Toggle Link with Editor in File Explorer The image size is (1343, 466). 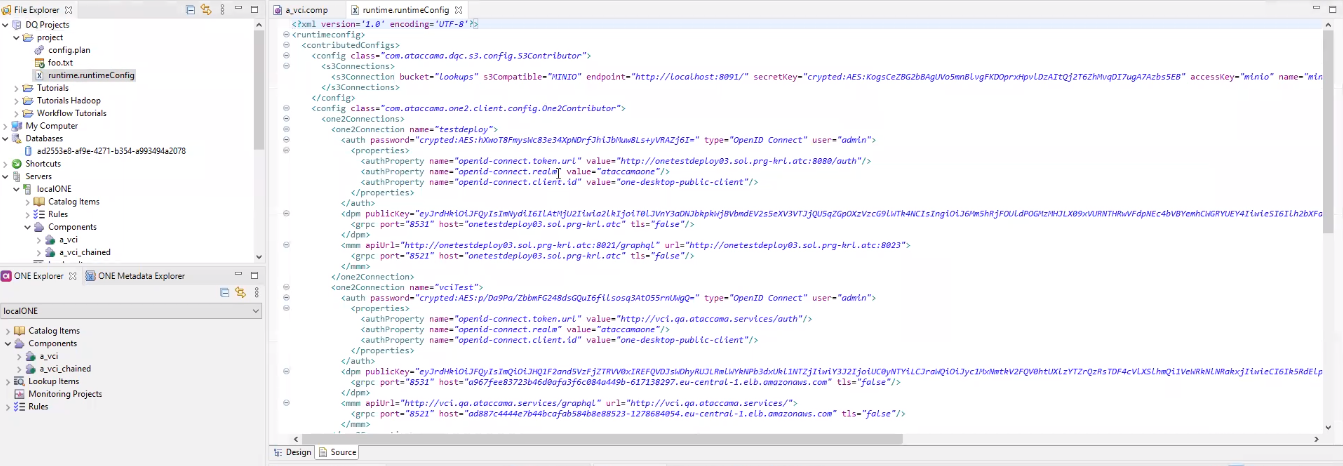coord(206,10)
